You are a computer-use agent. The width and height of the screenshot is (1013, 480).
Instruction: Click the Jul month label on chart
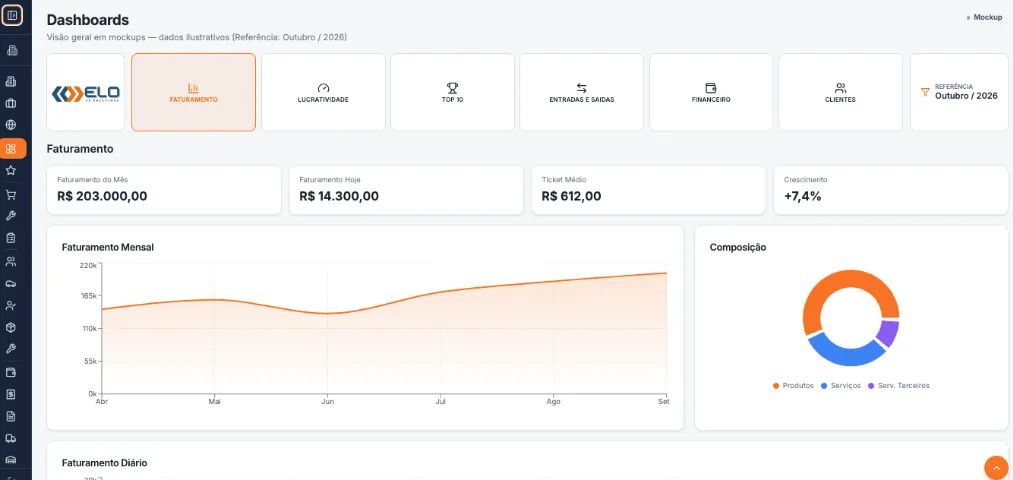441,401
